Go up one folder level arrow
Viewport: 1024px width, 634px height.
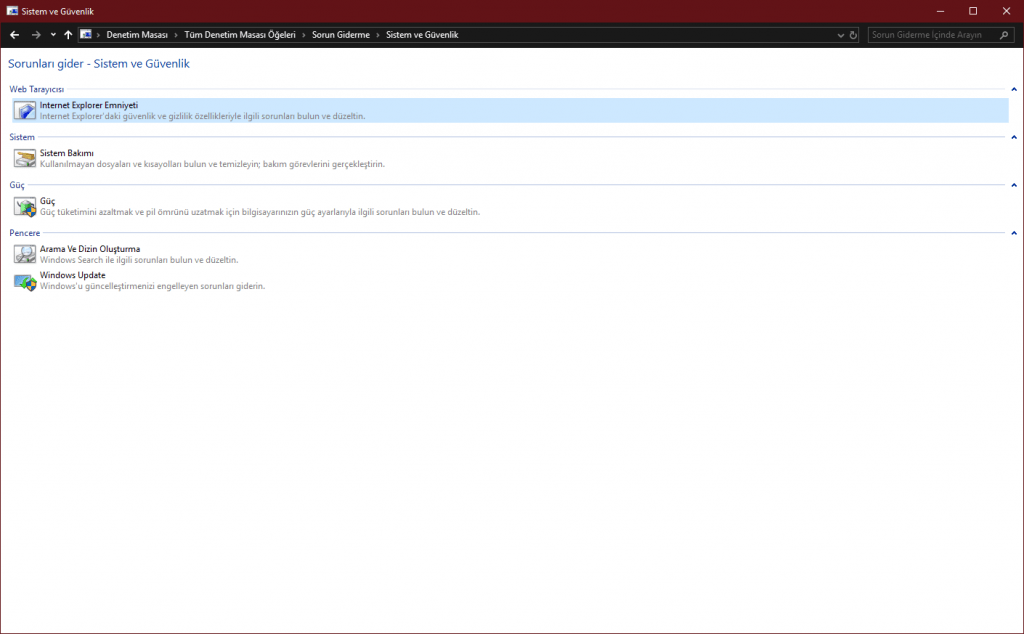pyautogui.click(x=68, y=35)
